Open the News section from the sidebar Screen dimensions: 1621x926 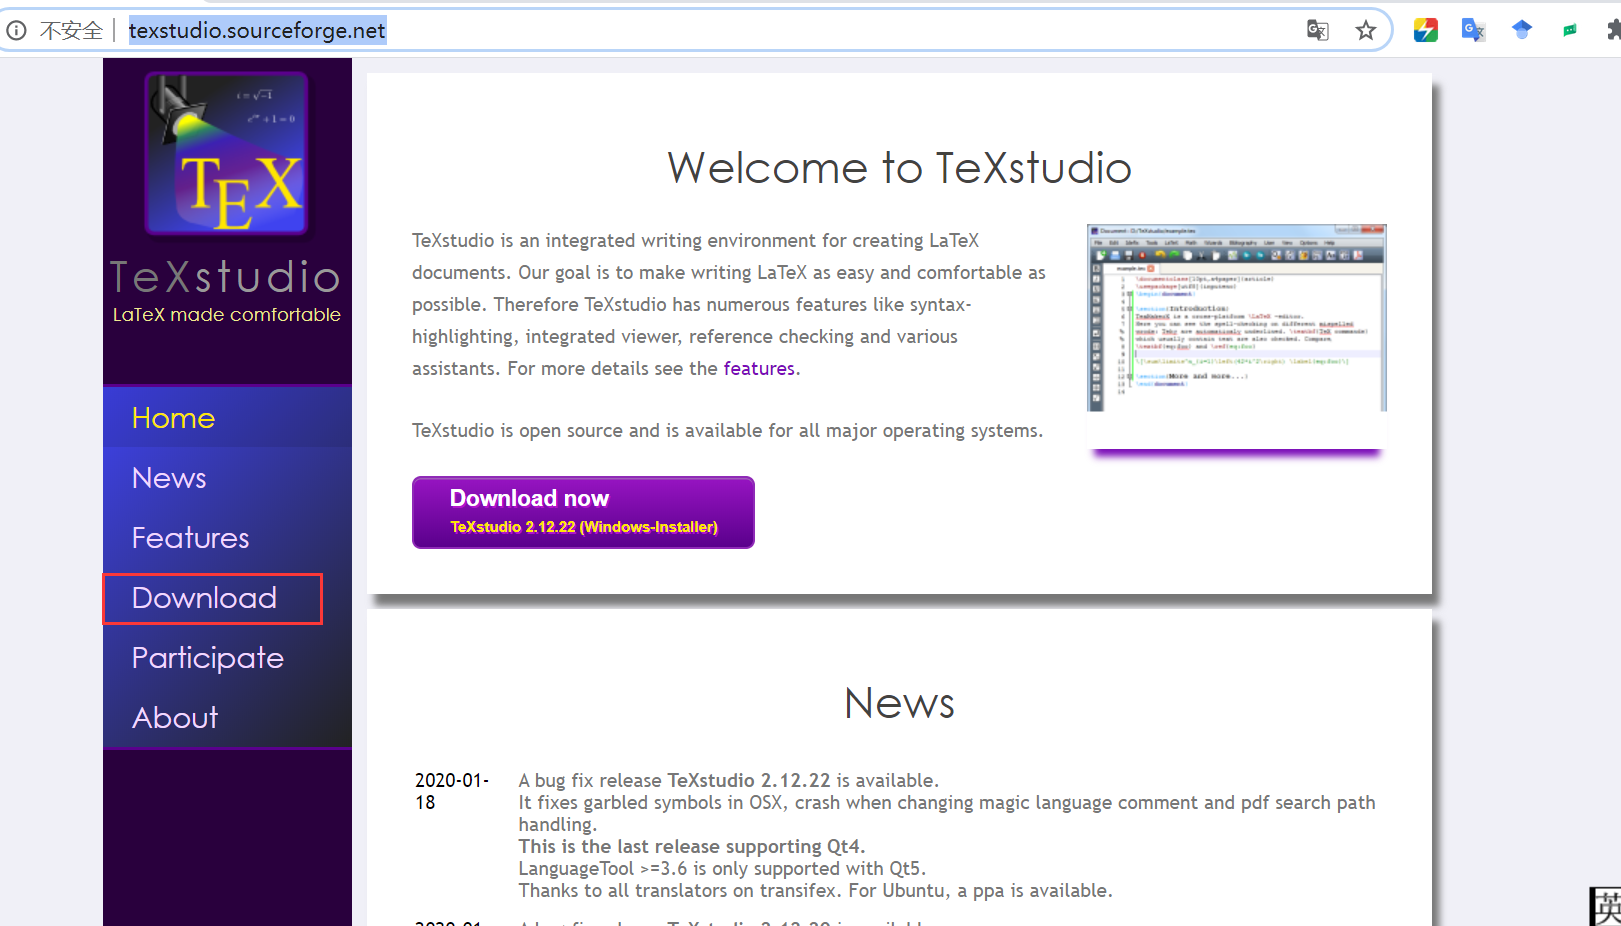[x=168, y=478]
